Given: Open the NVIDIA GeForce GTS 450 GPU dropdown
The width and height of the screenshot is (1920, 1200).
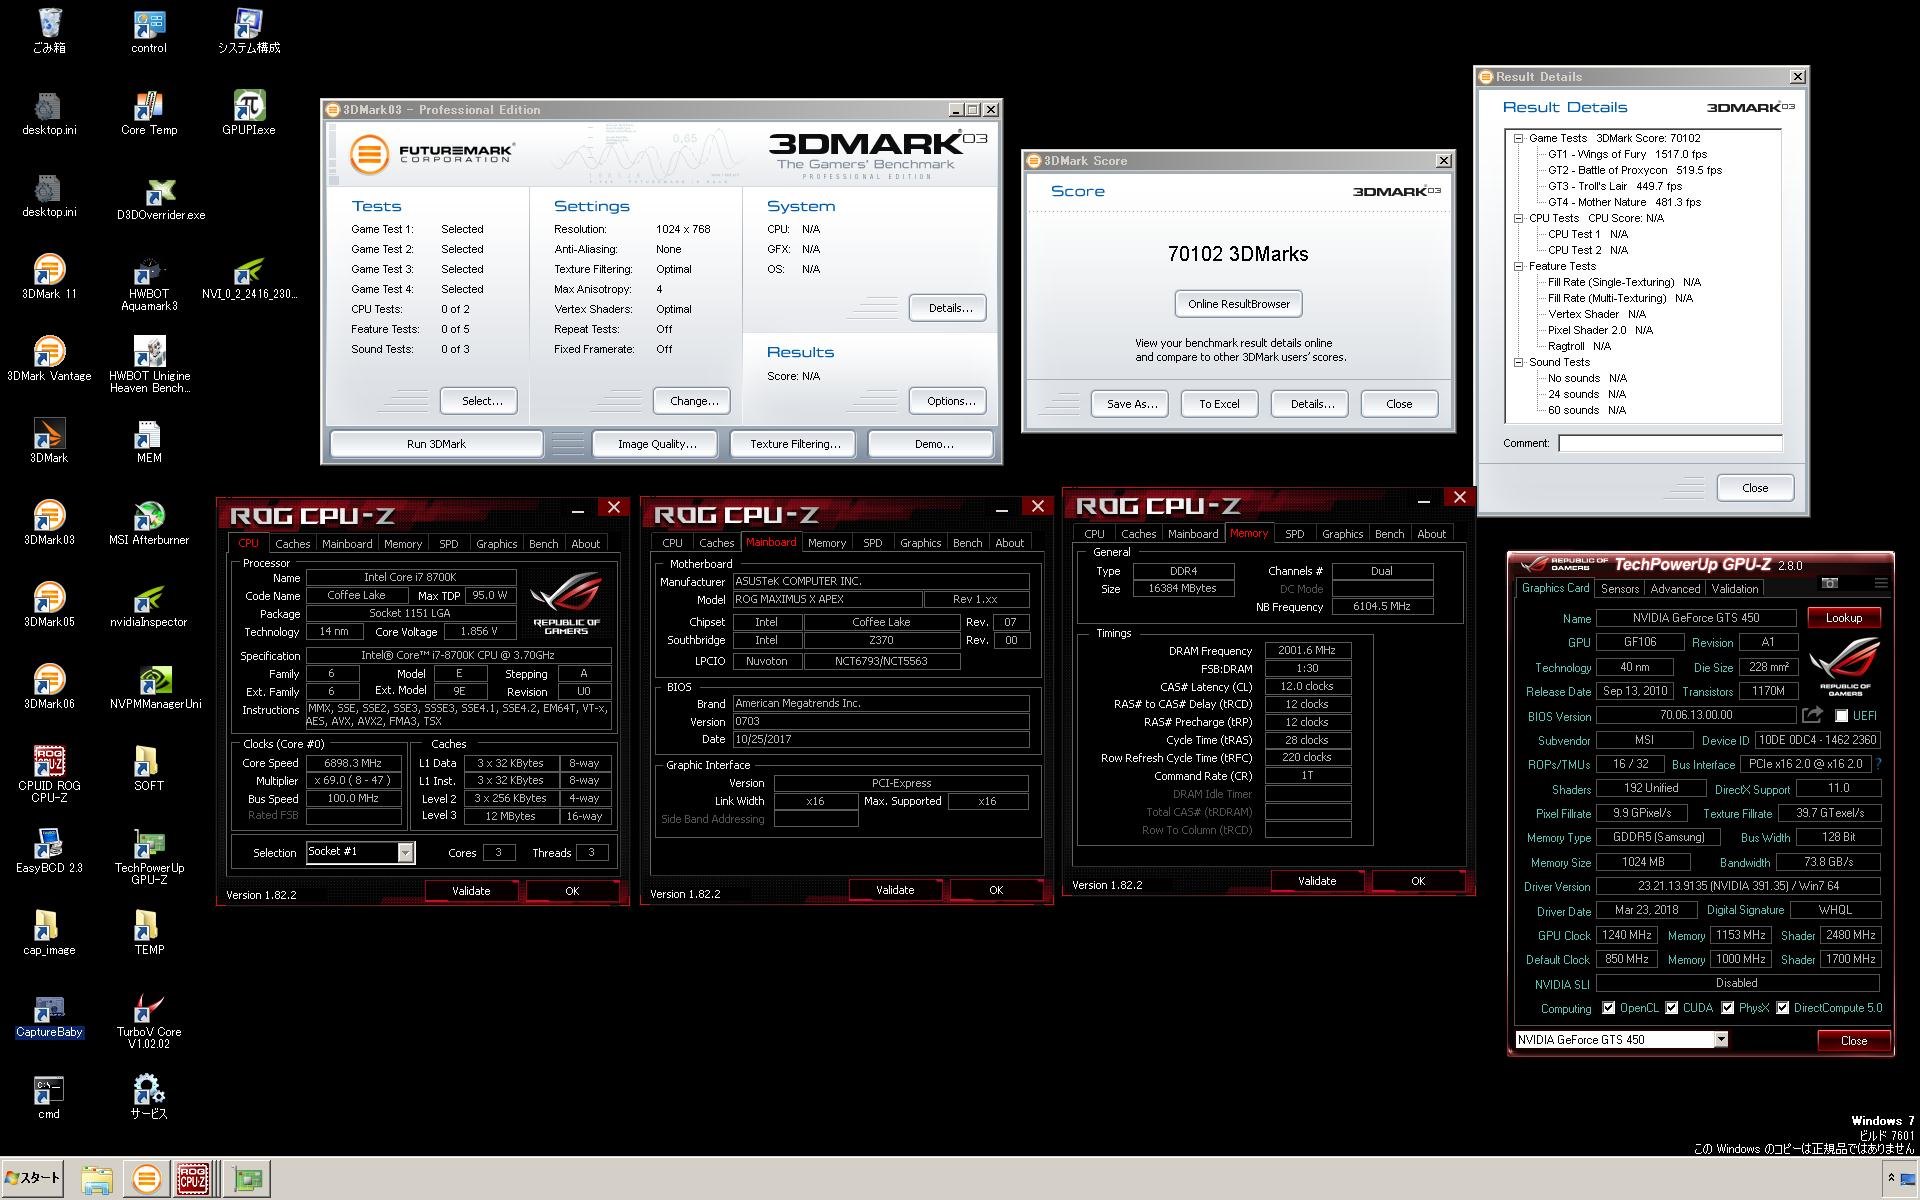Looking at the screenshot, I should [1721, 1040].
